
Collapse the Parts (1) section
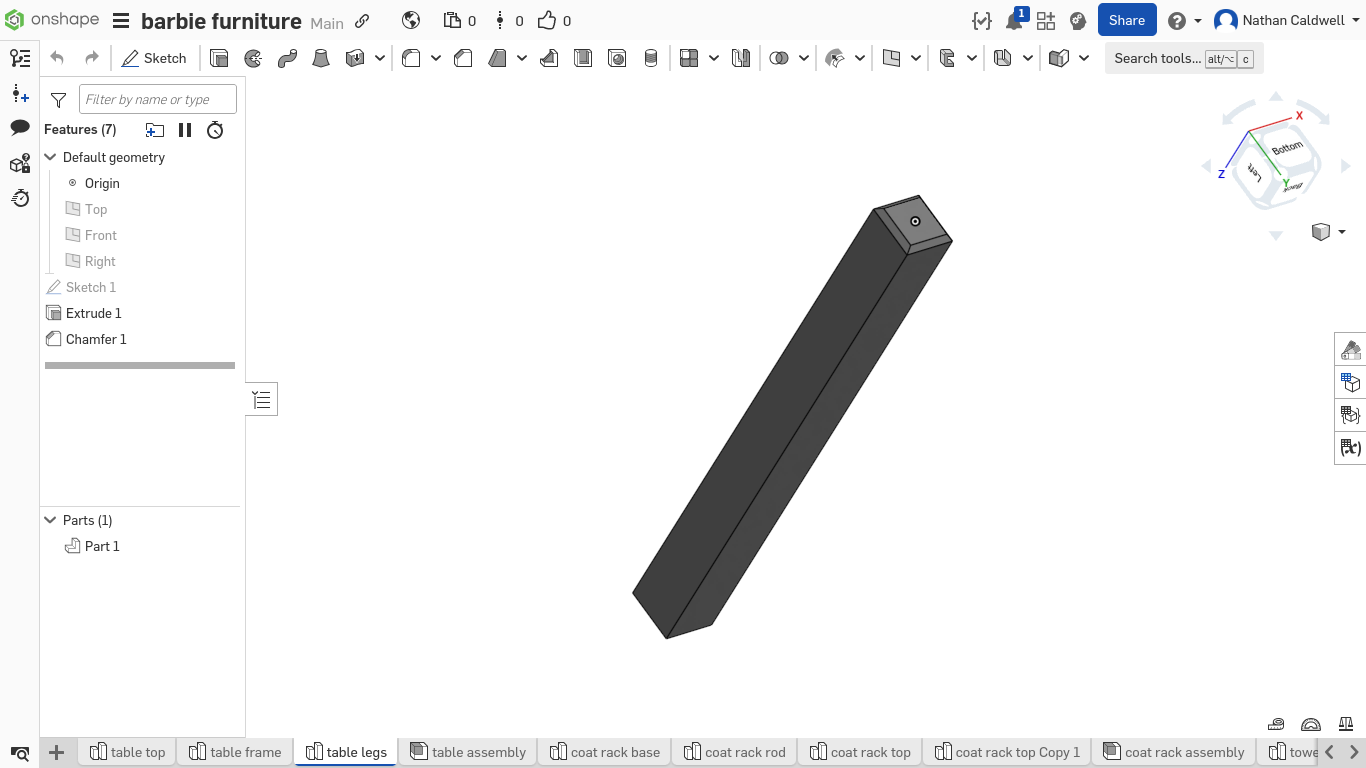pyautogui.click(x=51, y=520)
